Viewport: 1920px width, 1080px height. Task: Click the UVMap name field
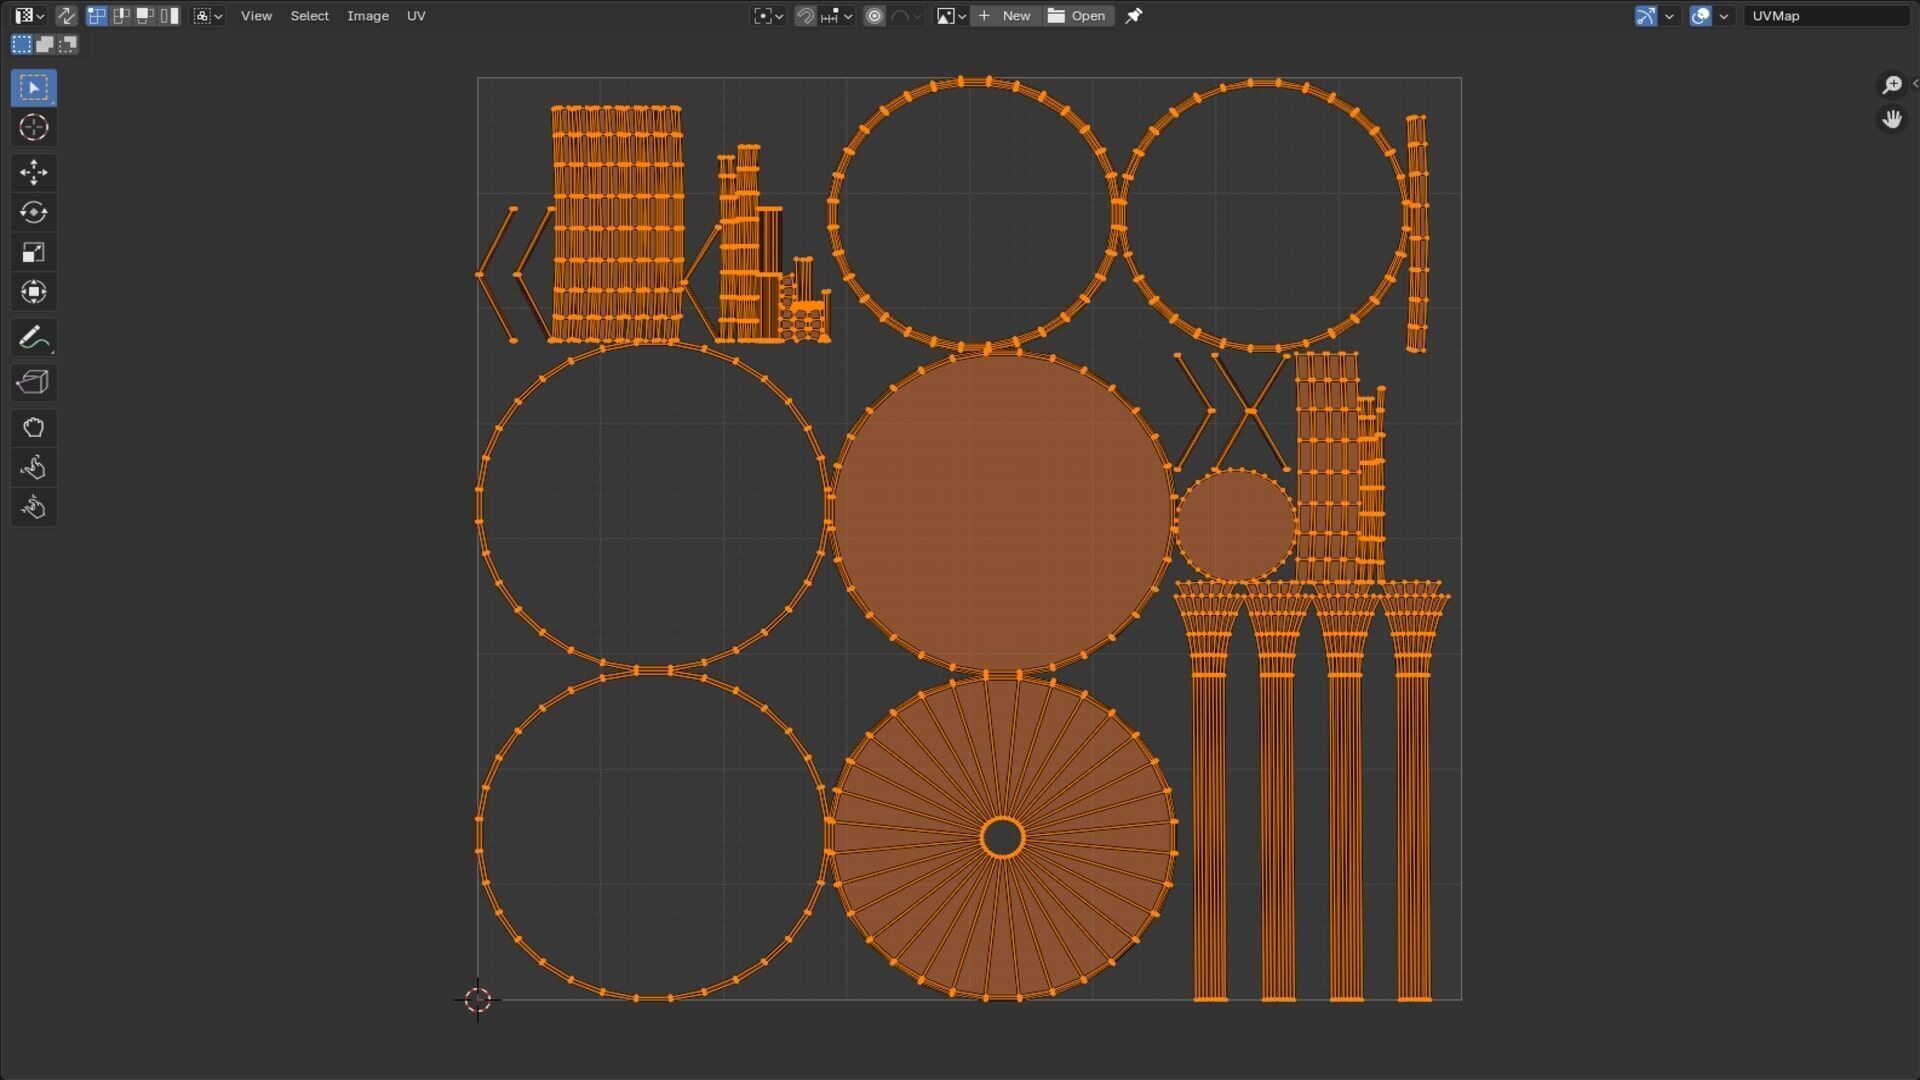[x=1825, y=16]
